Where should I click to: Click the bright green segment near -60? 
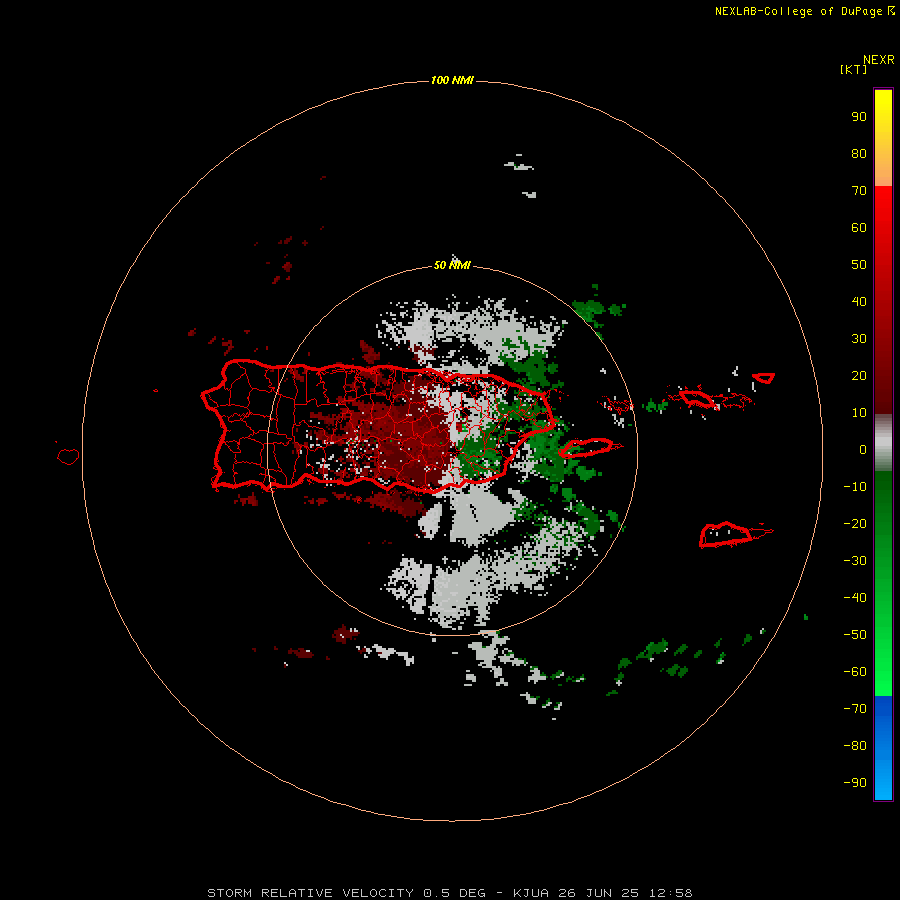[883, 677]
